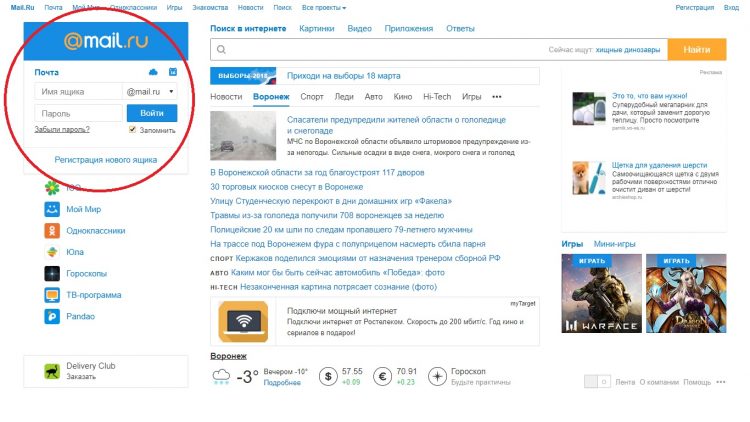
Task: Switch to Леди news tab
Action: coord(344,97)
